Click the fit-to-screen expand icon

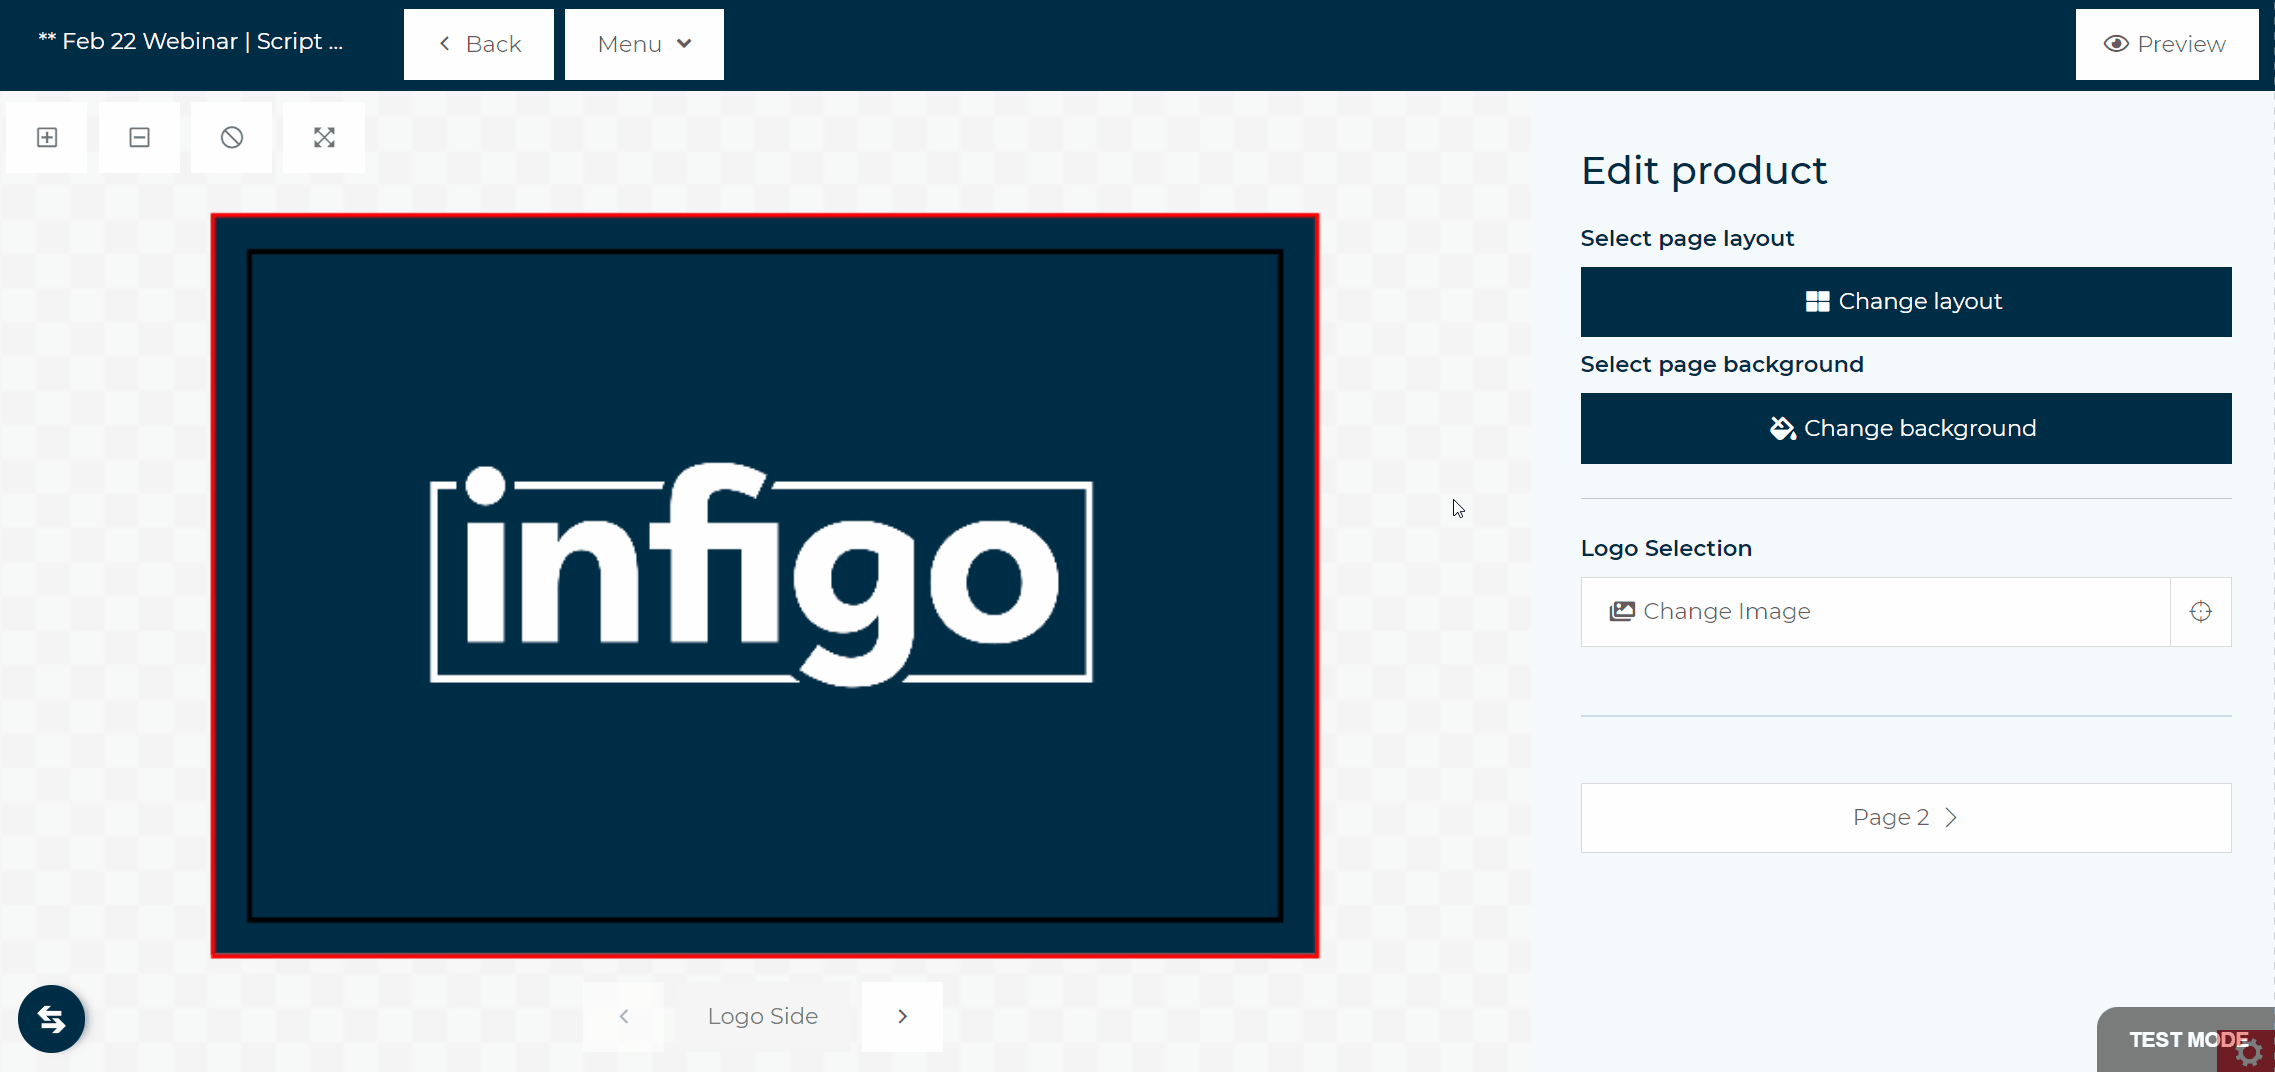pos(324,137)
